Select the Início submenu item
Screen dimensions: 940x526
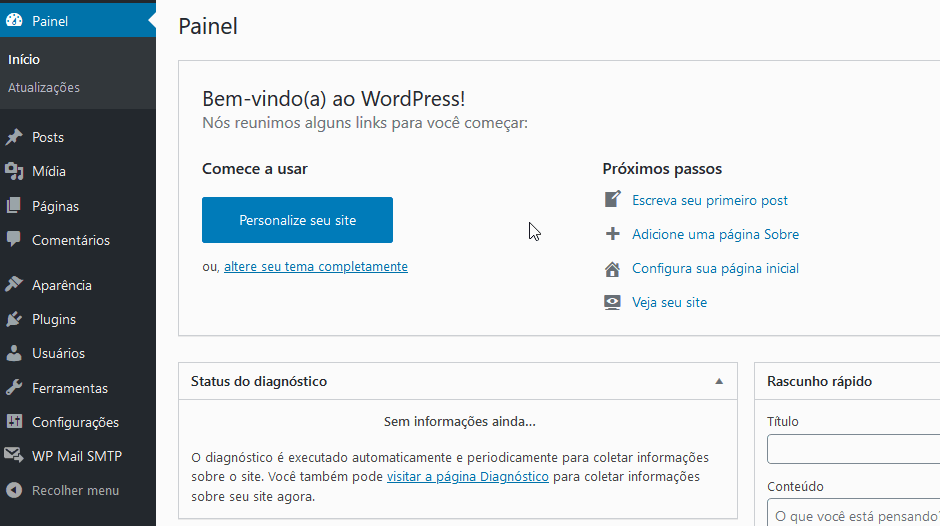(x=24, y=59)
